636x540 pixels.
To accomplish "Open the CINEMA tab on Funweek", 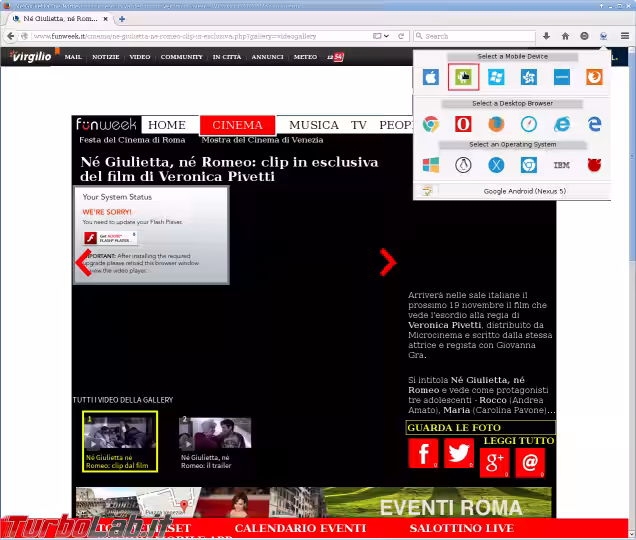I will tap(237, 125).
